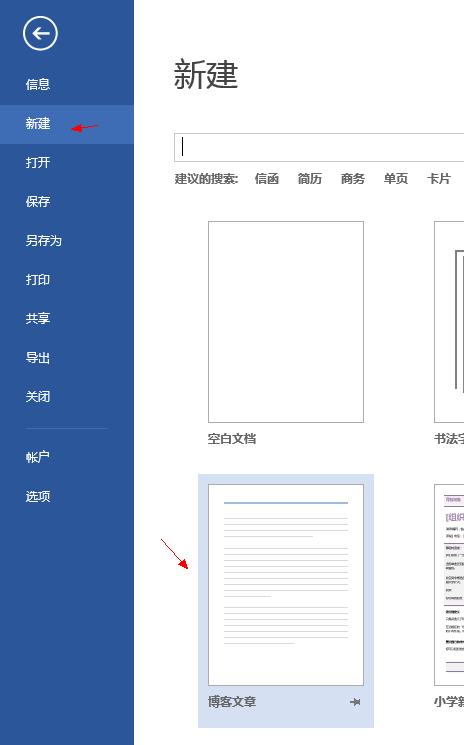Click the 单页 suggested search
The image size is (464, 745).
(x=396, y=179)
